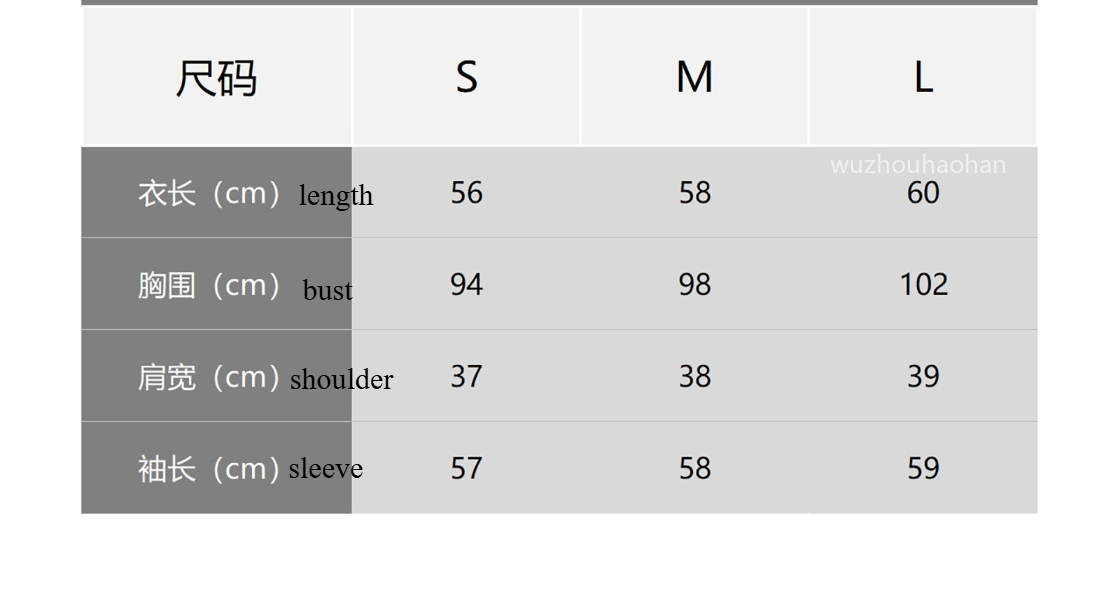1120x596 pixels.
Task: Click the wuzhouhaohan watermark text
Action: [x=918, y=165]
